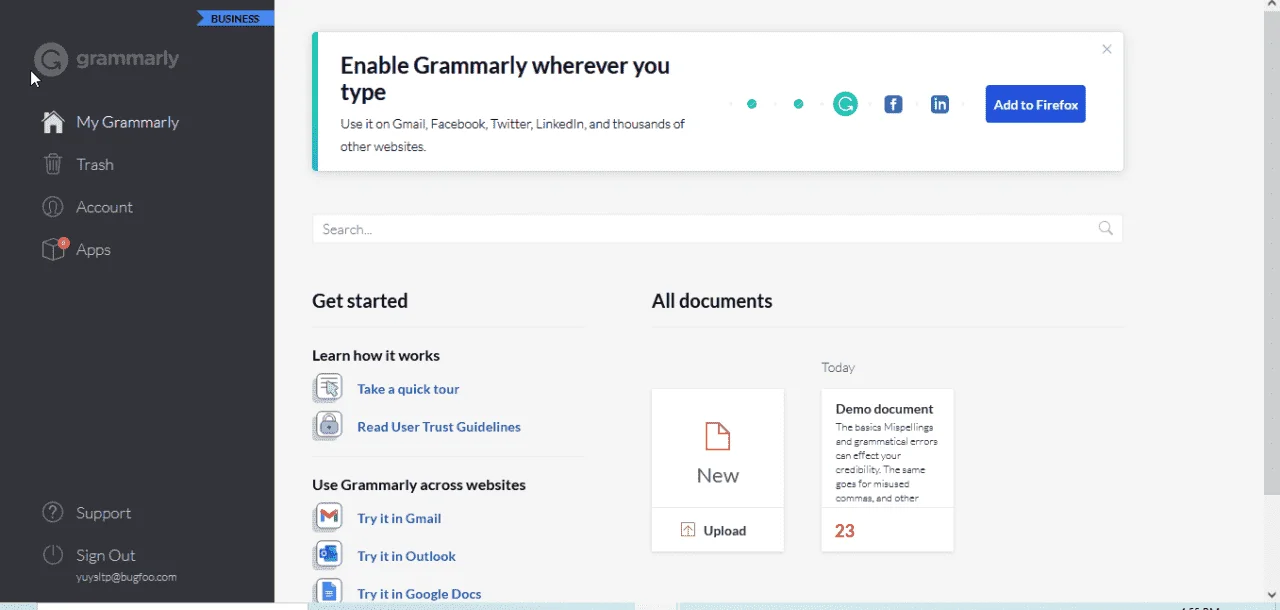Create a New document
1280x610 pixels.
tap(718, 448)
